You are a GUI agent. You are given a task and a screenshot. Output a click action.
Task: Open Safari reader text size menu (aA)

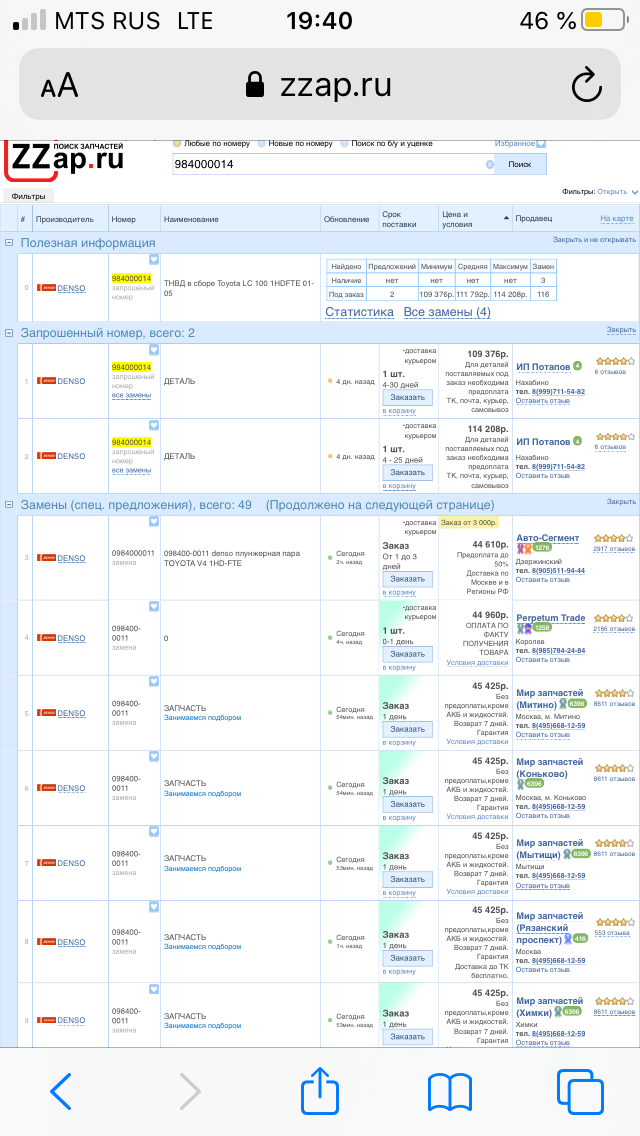59,87
